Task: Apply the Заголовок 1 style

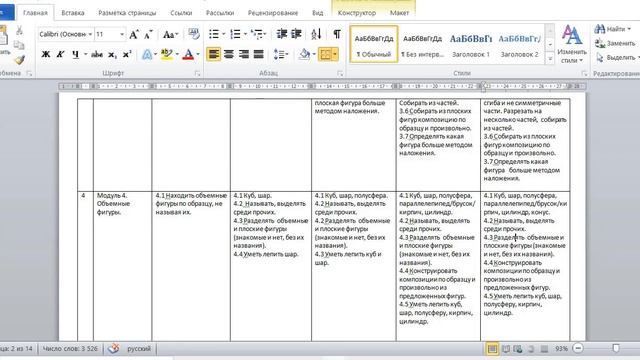Action: point(471,44)
